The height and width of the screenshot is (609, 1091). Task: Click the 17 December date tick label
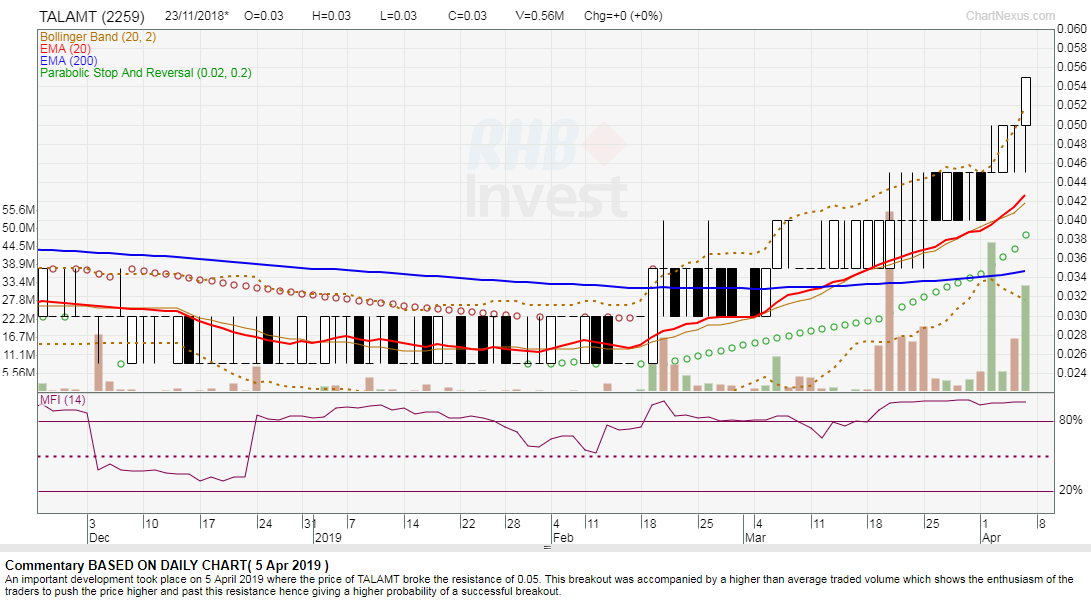click(x=209, y=523)
